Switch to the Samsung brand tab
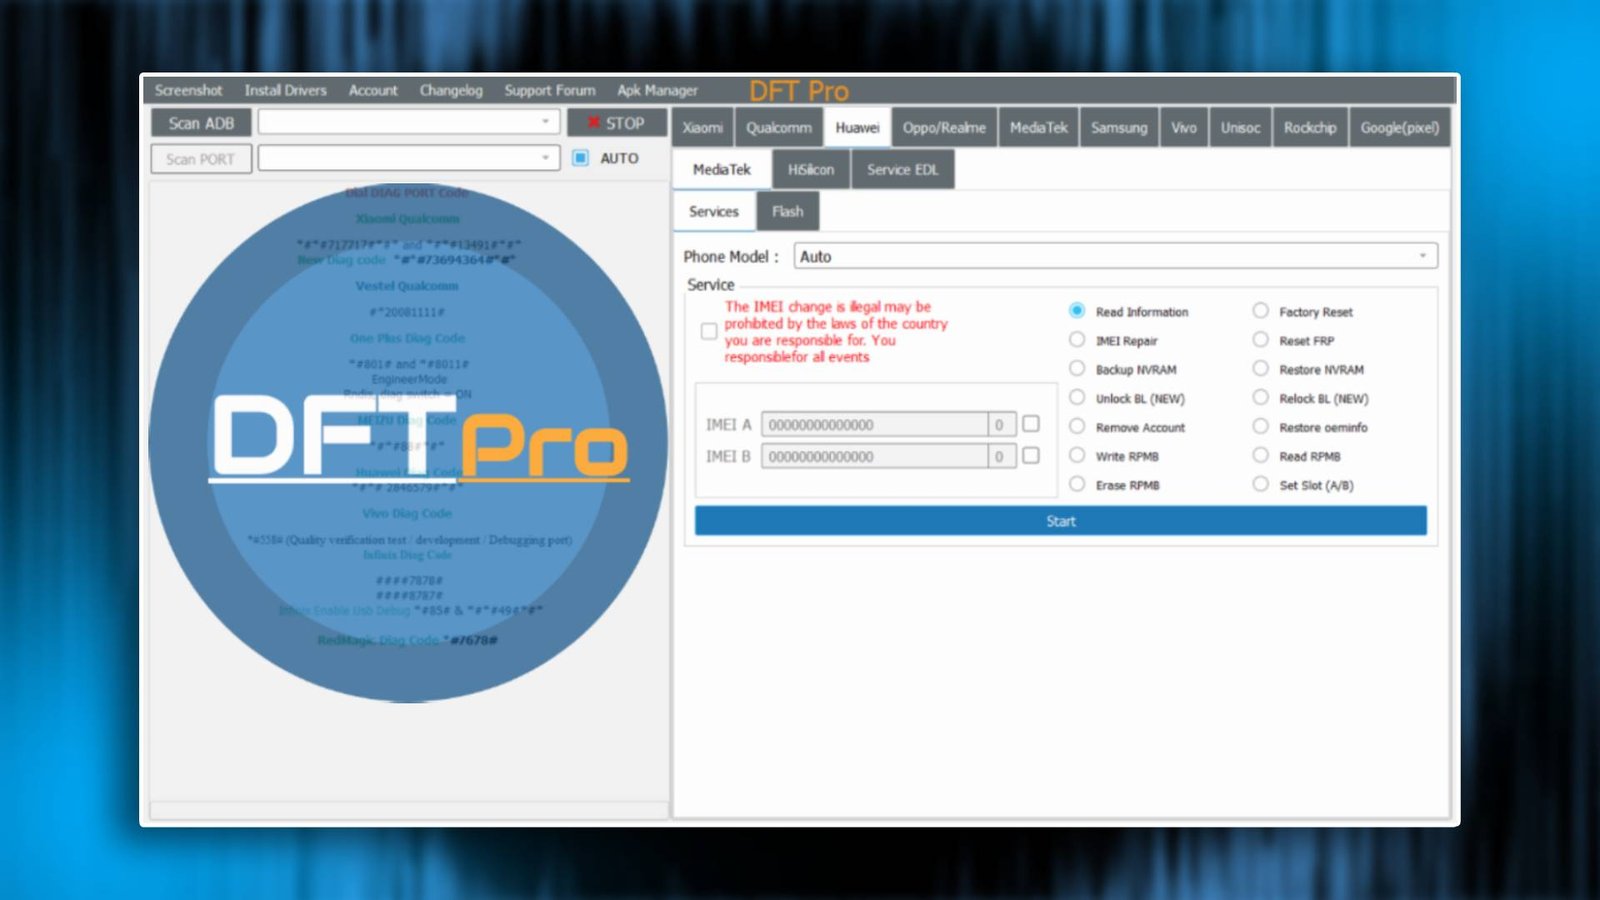 (x=1119, y=127)
